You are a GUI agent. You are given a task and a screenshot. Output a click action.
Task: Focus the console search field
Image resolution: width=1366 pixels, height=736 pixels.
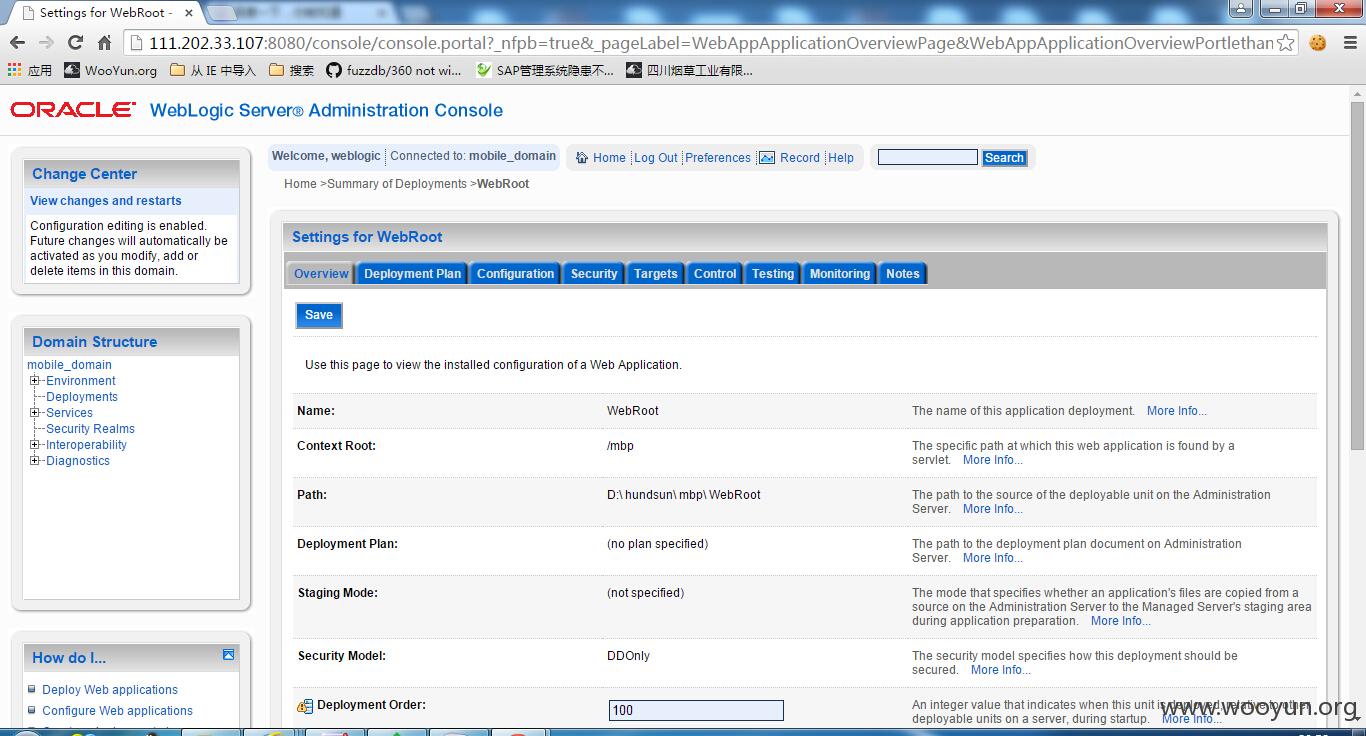point(927,157)
